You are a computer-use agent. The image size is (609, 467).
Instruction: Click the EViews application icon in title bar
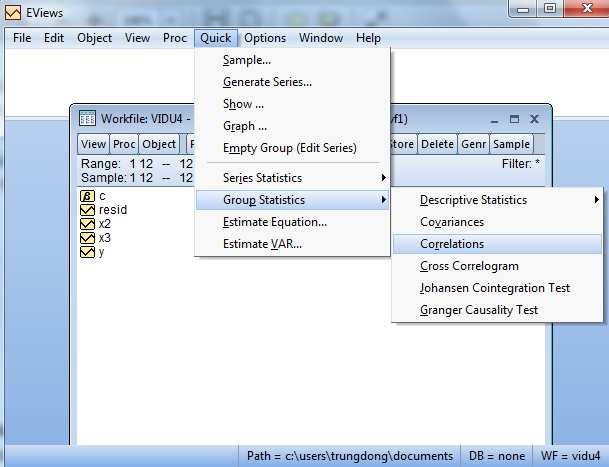[x=13, y=12]
